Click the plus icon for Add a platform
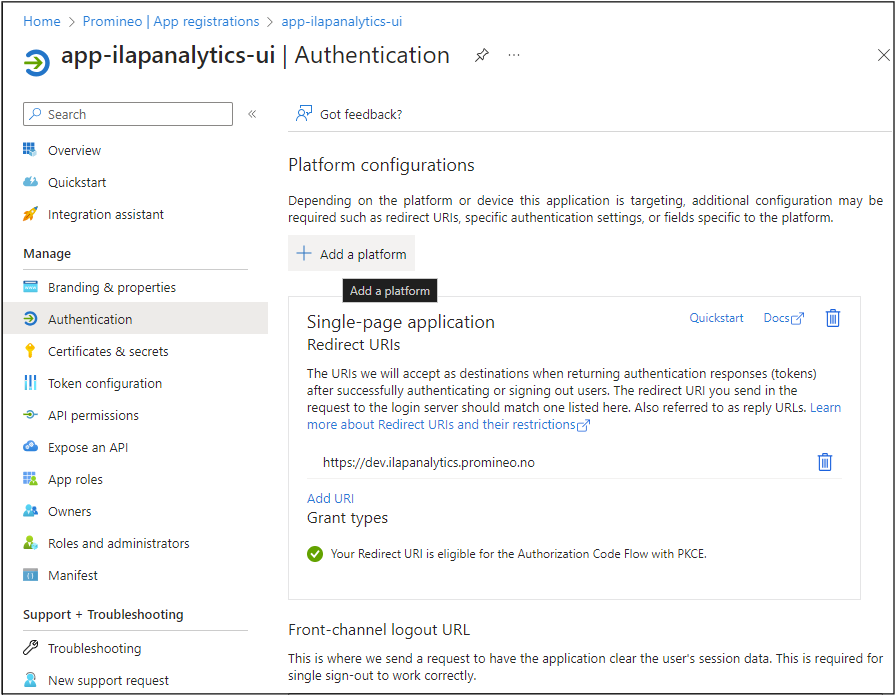The image size is (895, 695). [x=304, y=253]
